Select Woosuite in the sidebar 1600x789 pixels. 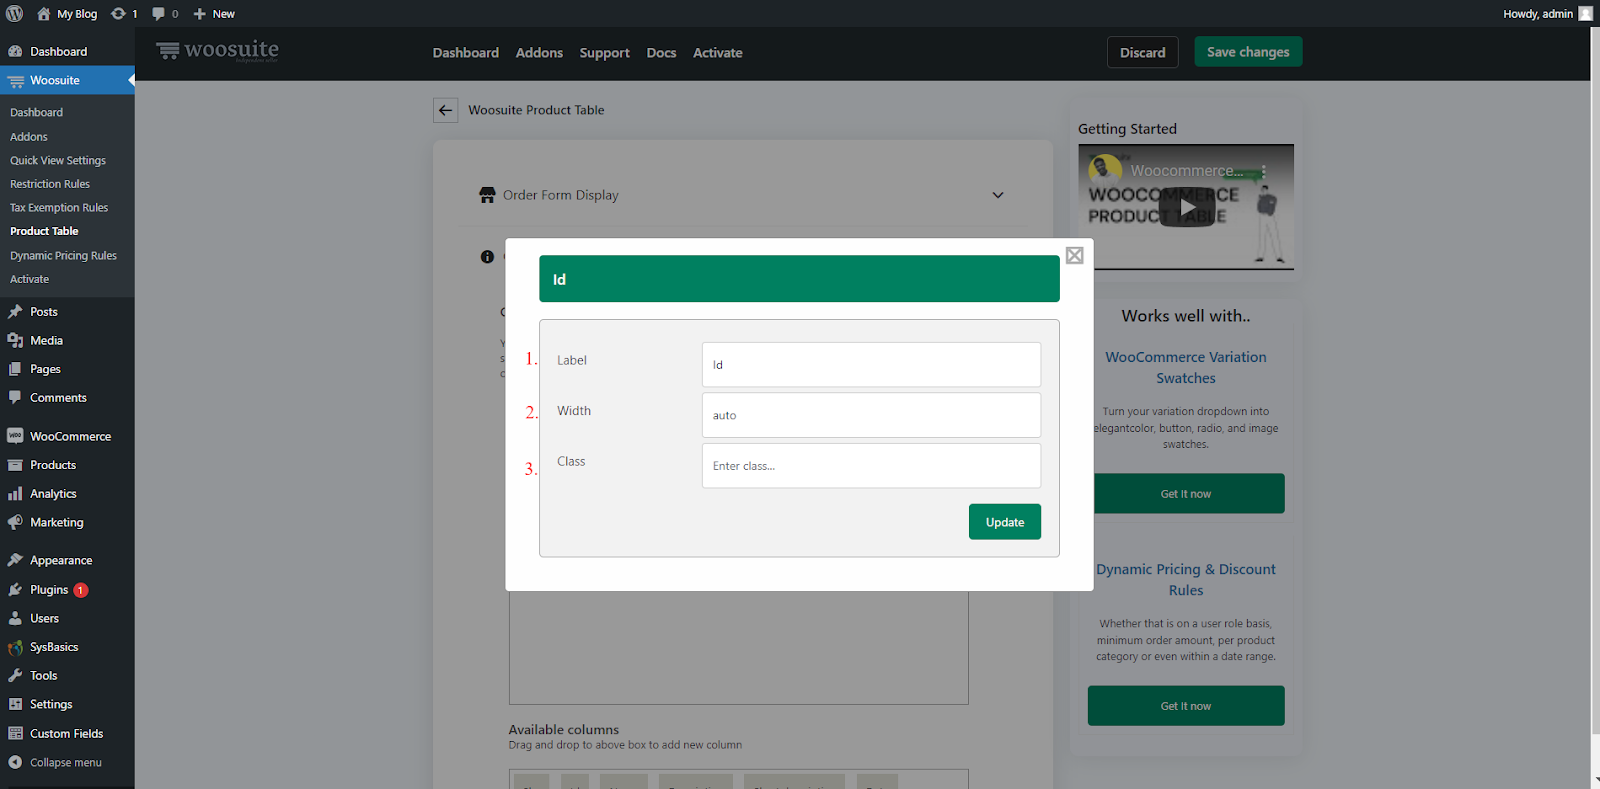[x=67, y=80]
